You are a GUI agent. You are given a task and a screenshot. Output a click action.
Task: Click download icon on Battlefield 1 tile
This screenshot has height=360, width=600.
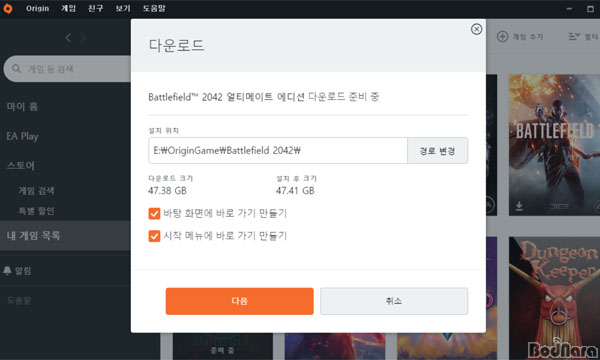(x=519, y=206)
